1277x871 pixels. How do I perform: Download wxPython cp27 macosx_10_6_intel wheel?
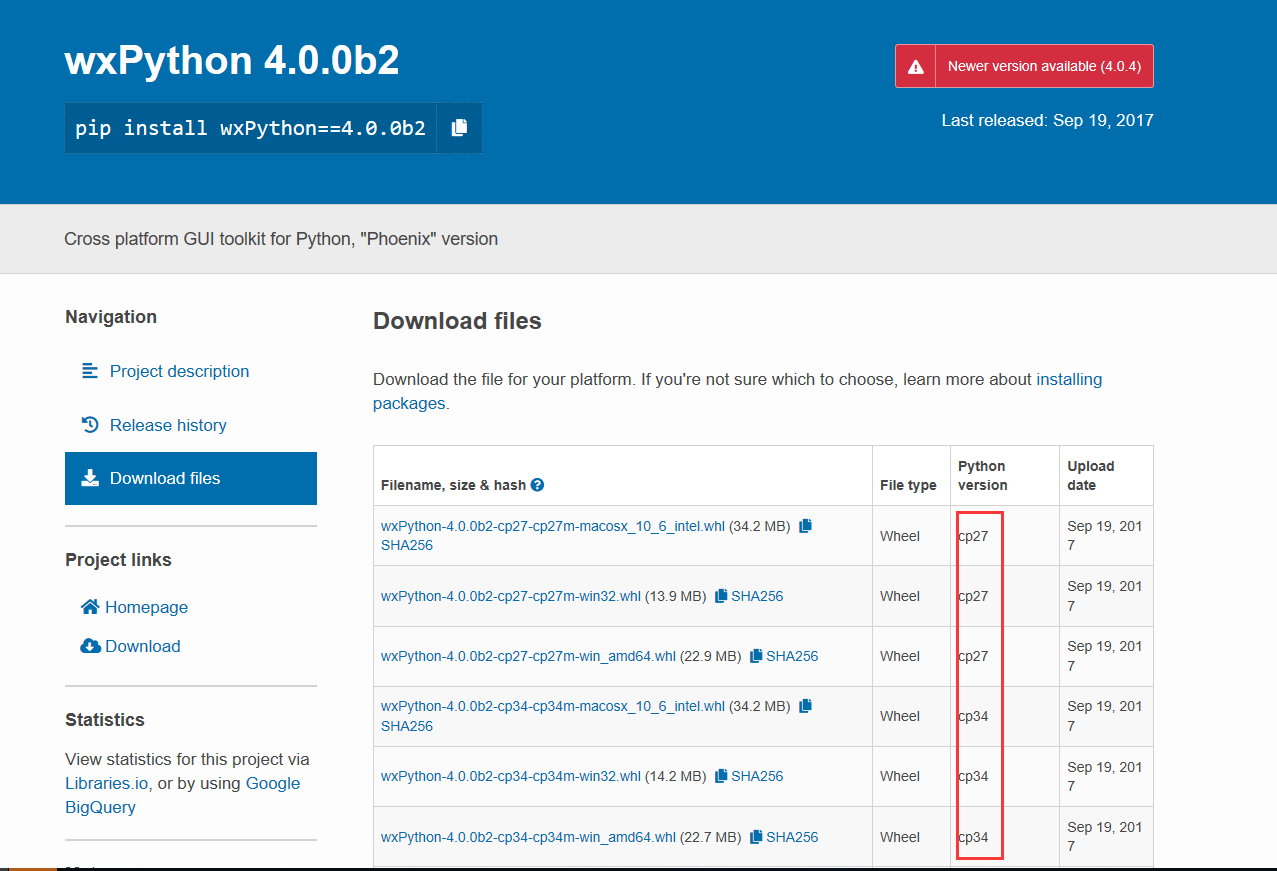pos(553,526)
